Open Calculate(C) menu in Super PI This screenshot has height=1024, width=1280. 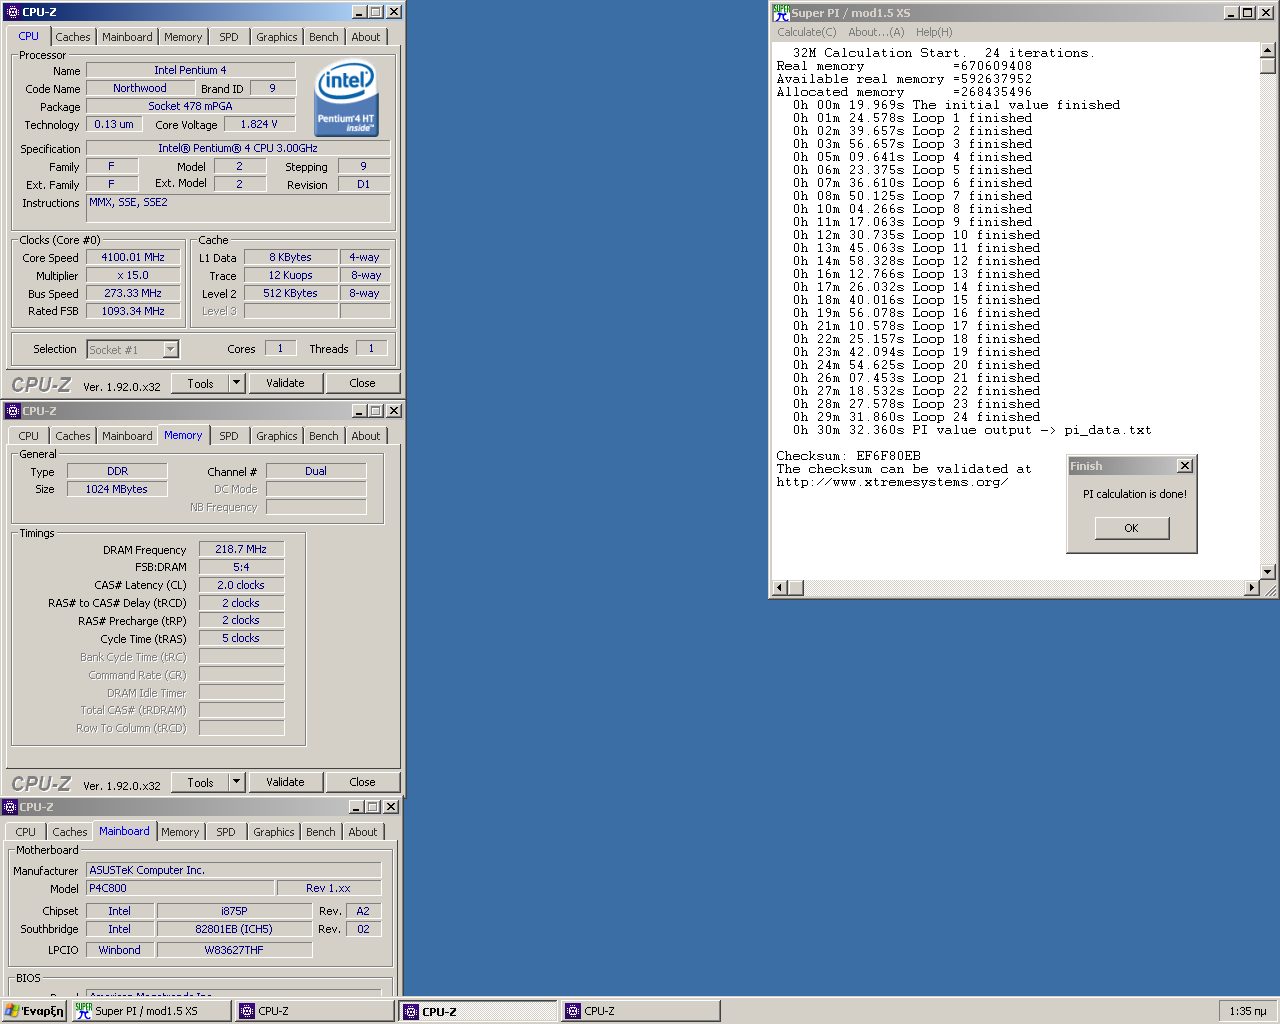[807, 32]
